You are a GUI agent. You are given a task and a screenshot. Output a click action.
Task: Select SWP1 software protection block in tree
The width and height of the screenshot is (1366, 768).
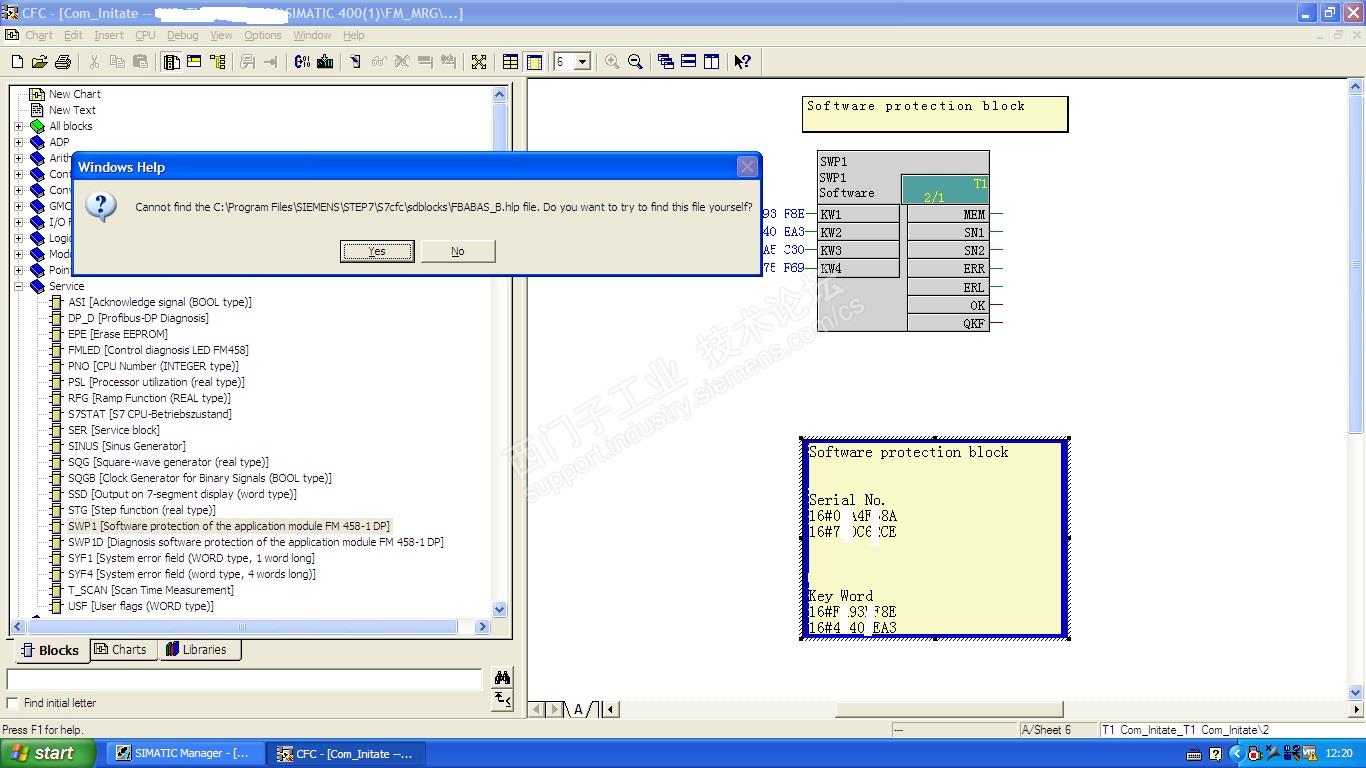pos(229,526)
